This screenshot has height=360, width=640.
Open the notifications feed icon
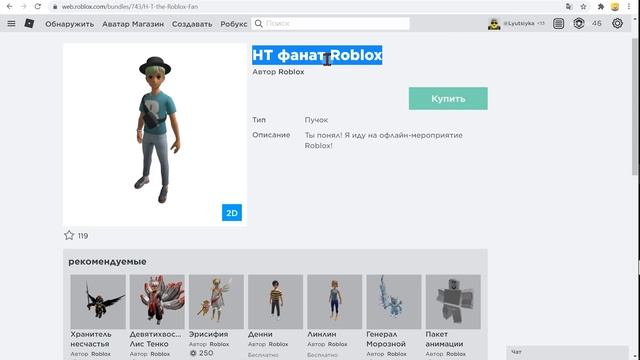click(x=558, y=24)
